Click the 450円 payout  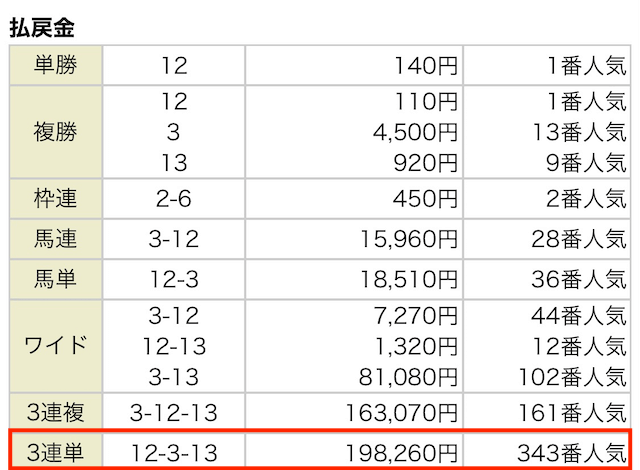425,199
